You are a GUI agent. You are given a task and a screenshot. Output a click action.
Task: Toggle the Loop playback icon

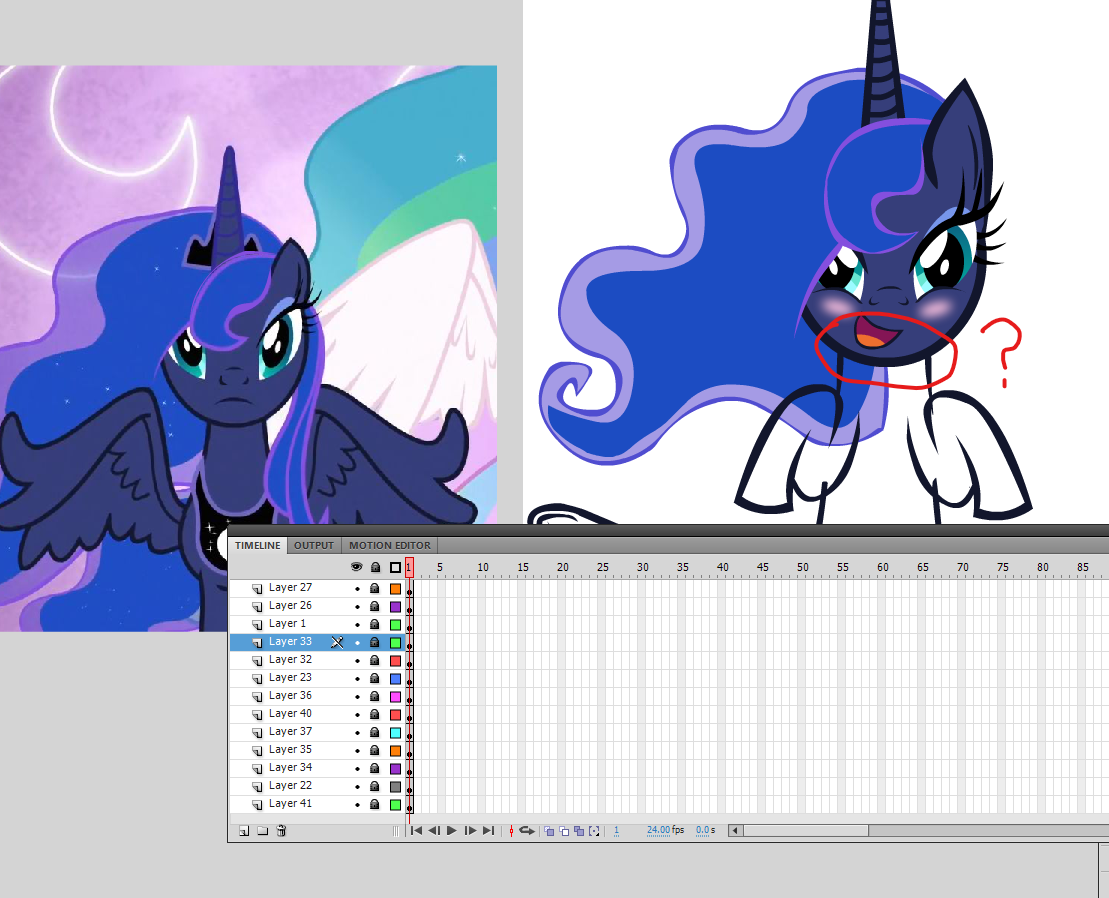click(527, 831)
